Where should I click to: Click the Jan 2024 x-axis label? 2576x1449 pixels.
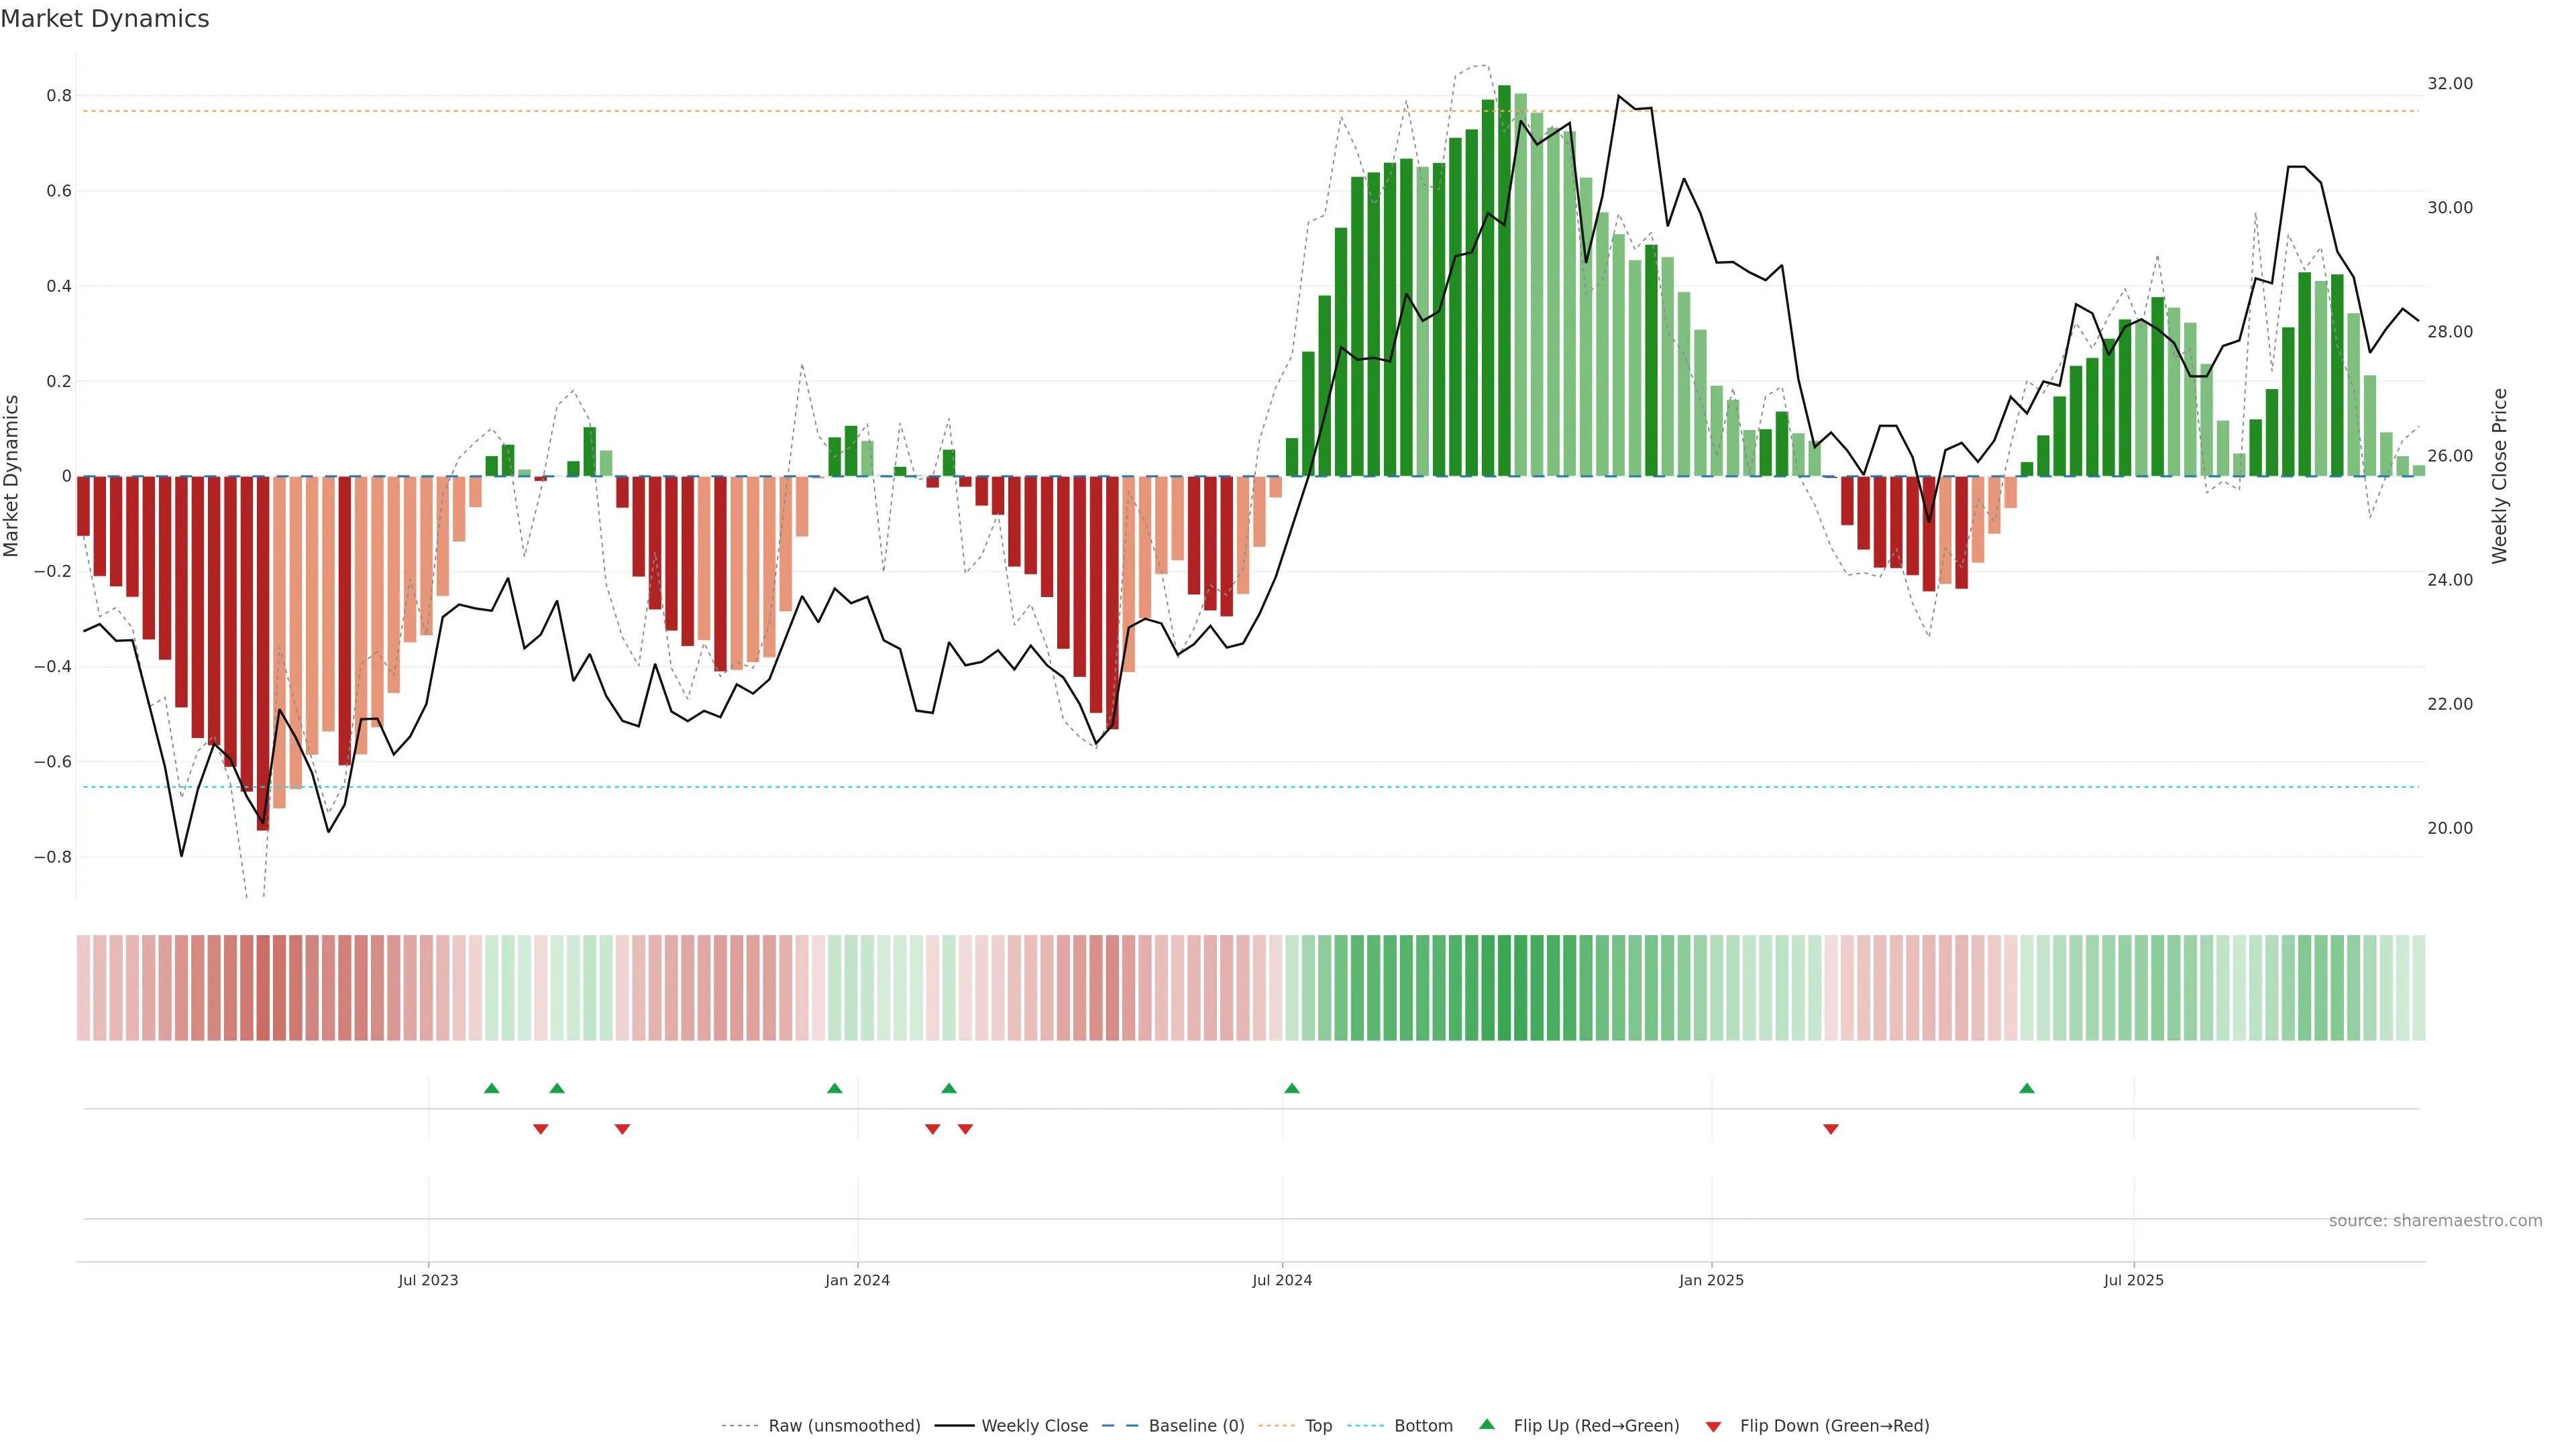coord(857,1280)
